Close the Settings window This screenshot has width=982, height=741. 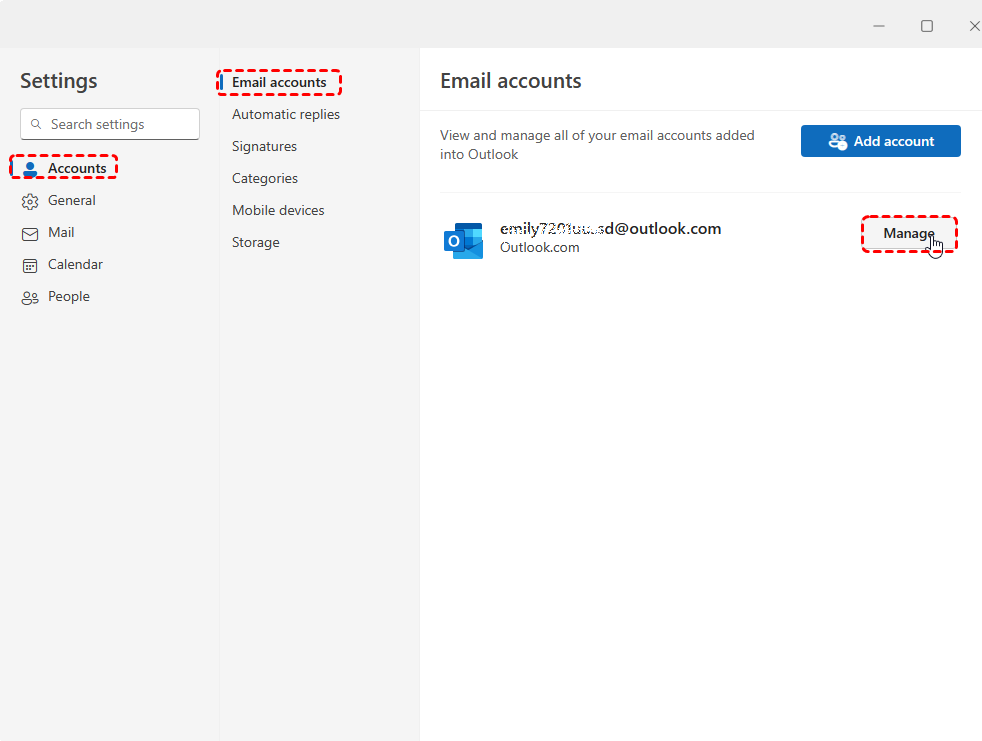(974, 26)
